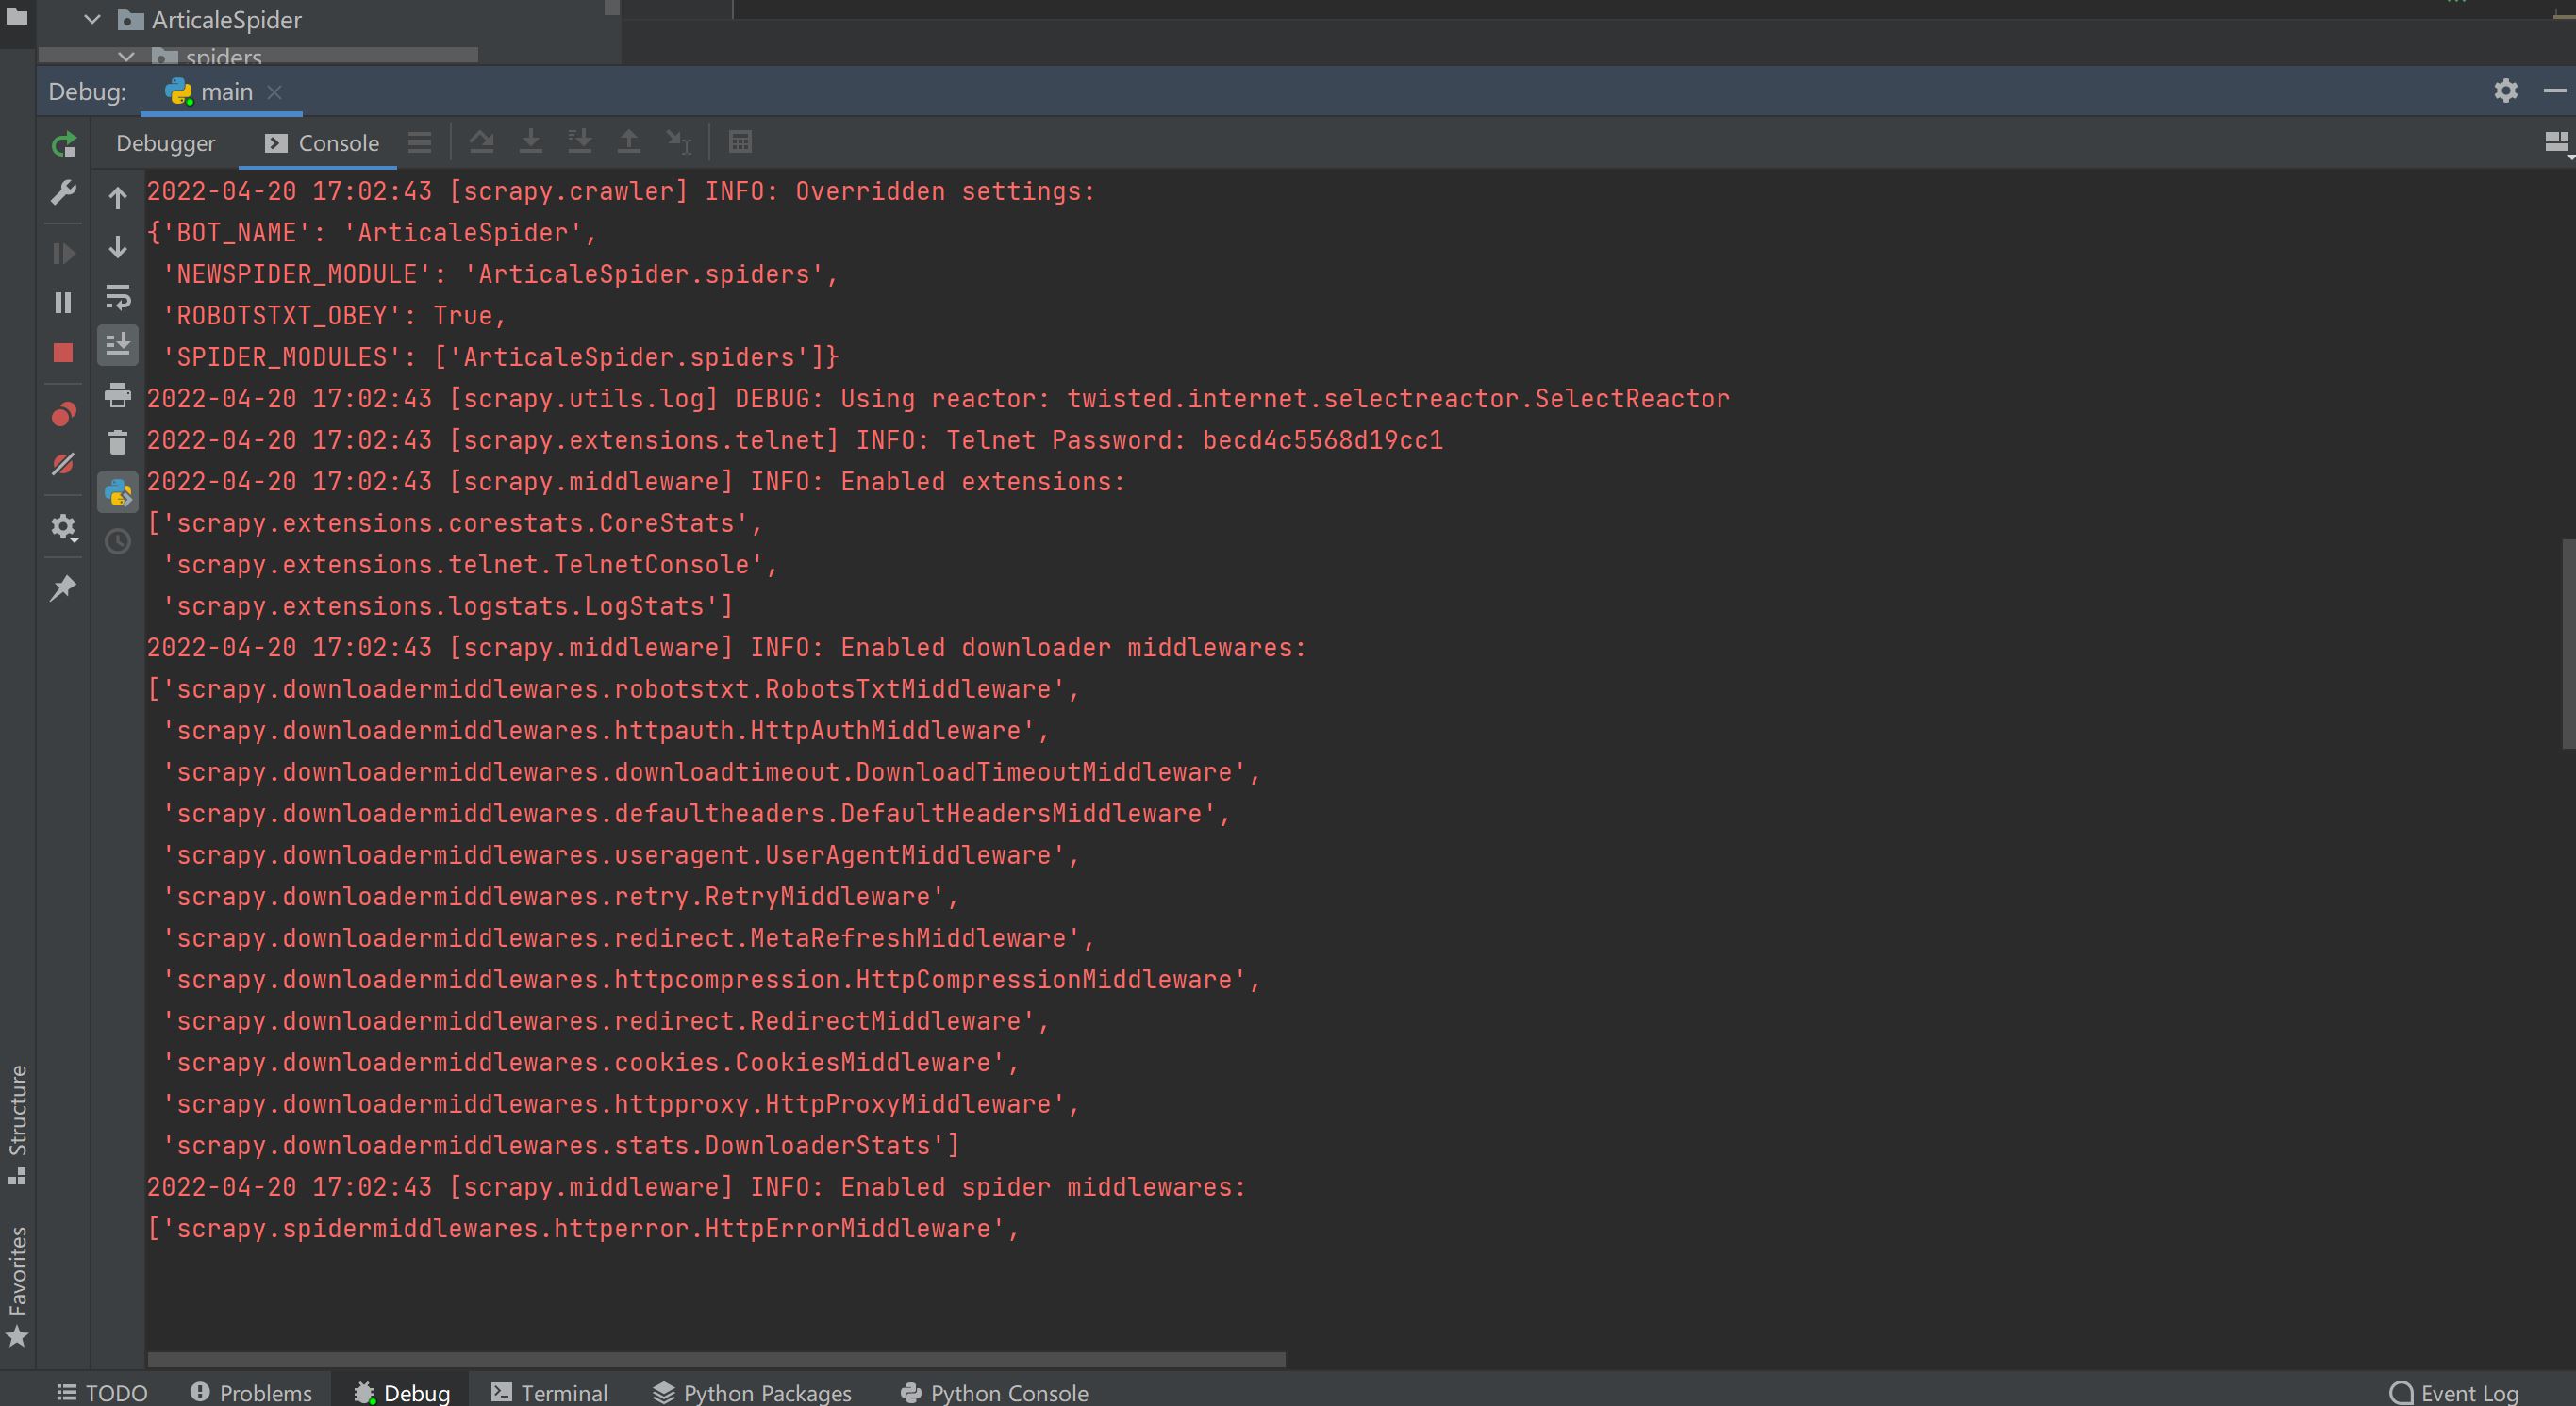Rerun the main debug session
The image size is (2576, 1406).
[x=63, y=145]
